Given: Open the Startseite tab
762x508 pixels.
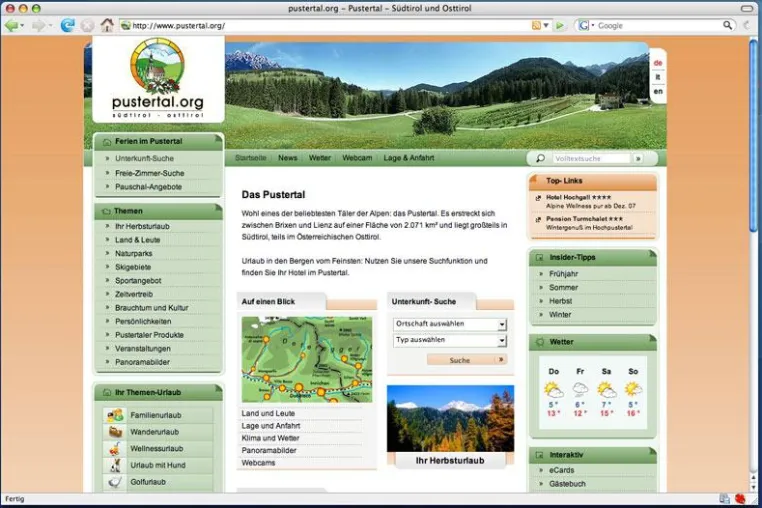Looking at the screenshot, I should (x=251, y=158).
